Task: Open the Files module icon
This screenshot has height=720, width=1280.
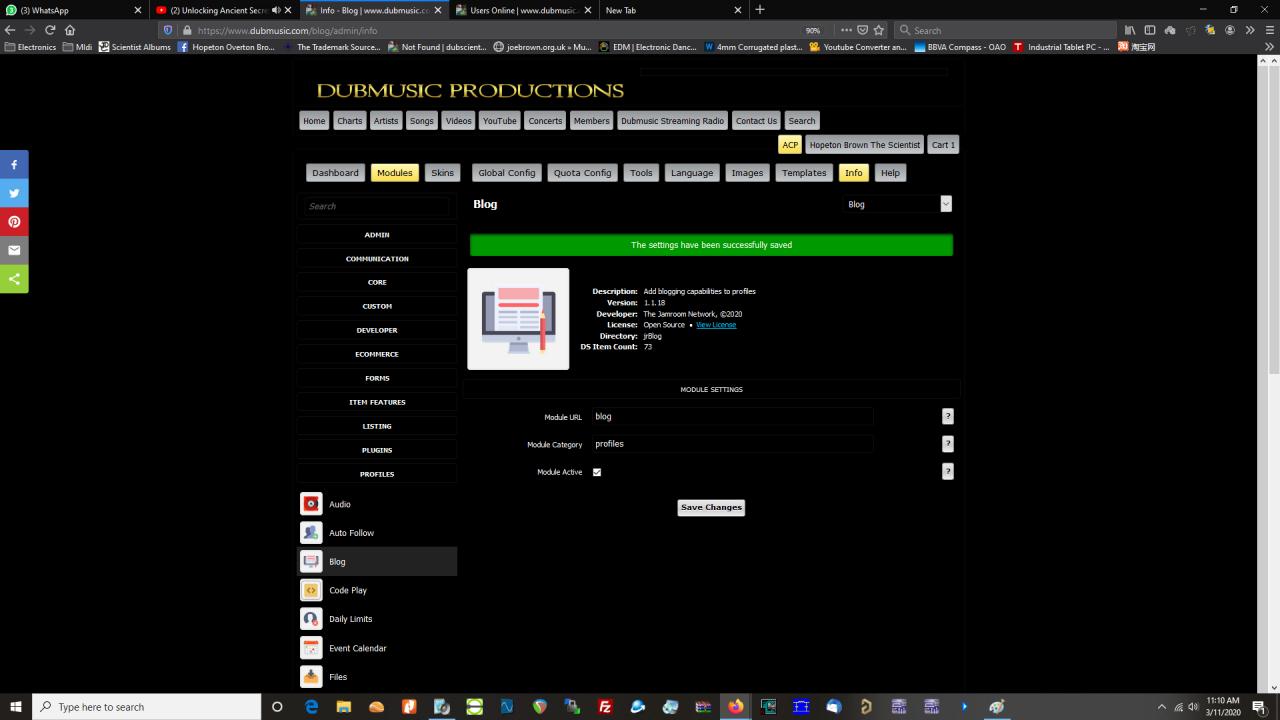Action: (x=311, y=677)
